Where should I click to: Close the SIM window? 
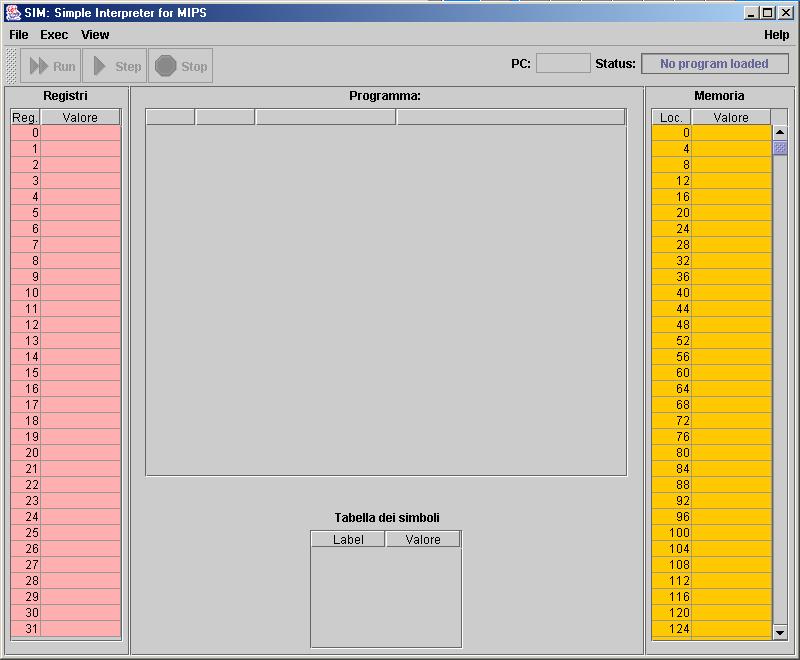(x=786, y=13)
